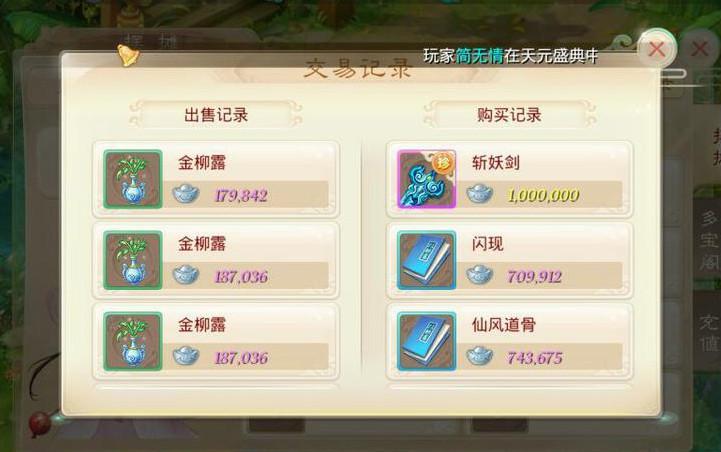This screenshot has height=452, width=721.
Task: Click the 闪现 skill book icon
Action: pyautogui.click(x=427, y=260)
